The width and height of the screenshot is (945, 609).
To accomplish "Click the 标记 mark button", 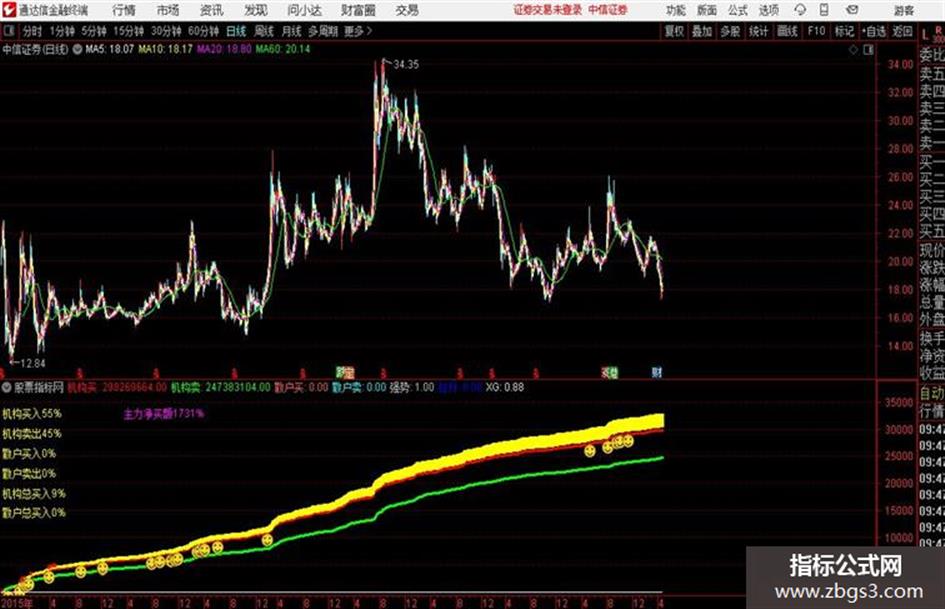I will [x=844, y=31].
